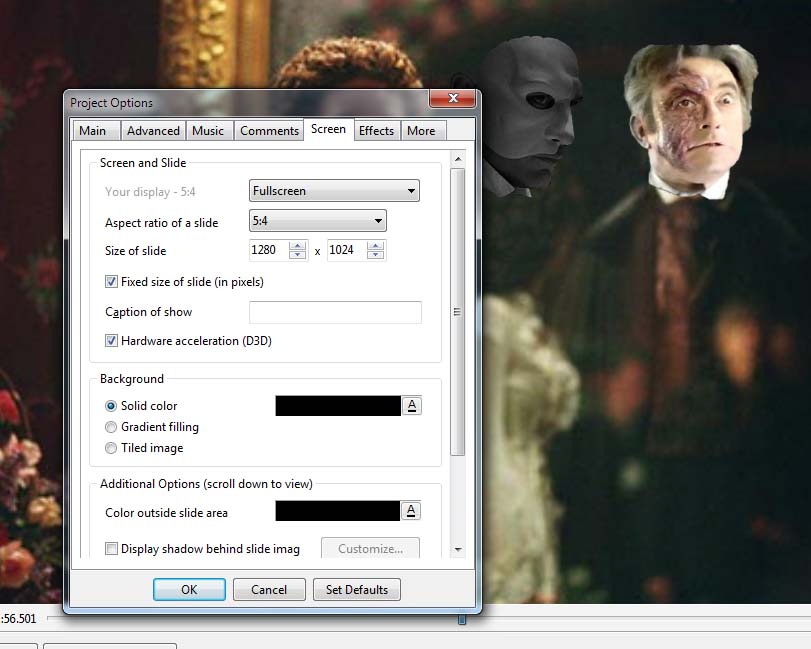Decrease slide width with down arrow
The height and width of the screenshot is (649, 811).
[297, 255]
